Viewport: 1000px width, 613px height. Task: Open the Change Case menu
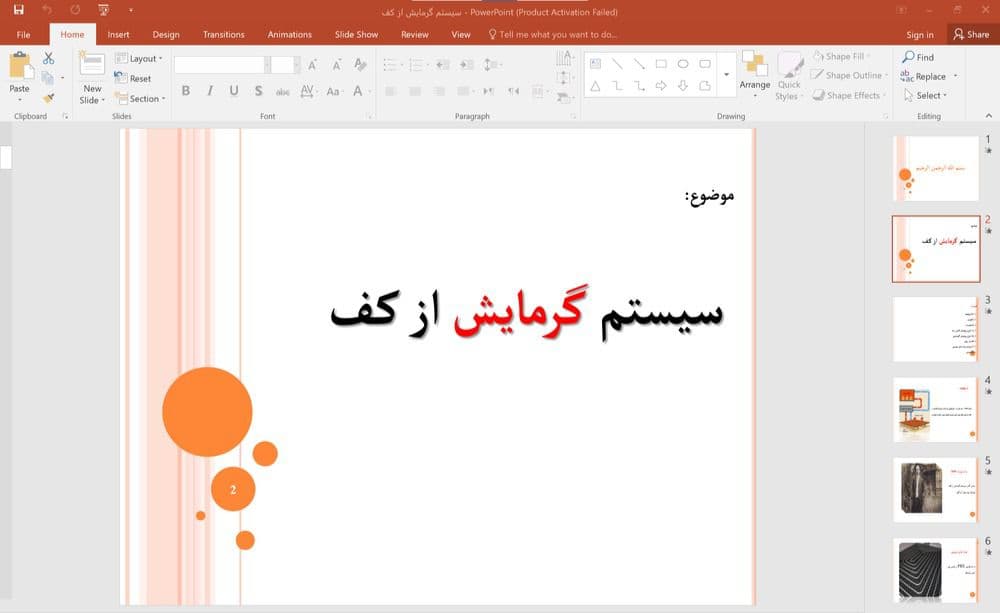pos(334,91)
